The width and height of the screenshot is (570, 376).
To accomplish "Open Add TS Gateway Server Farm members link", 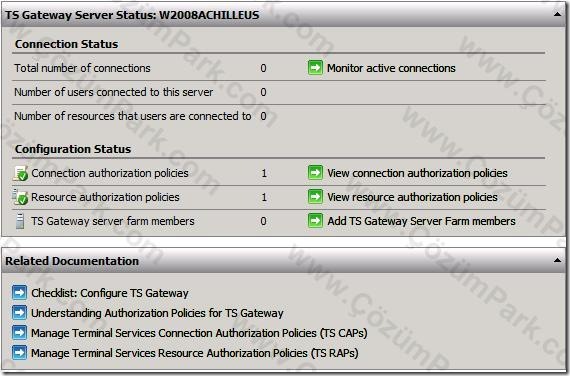I will click(421, 221).
